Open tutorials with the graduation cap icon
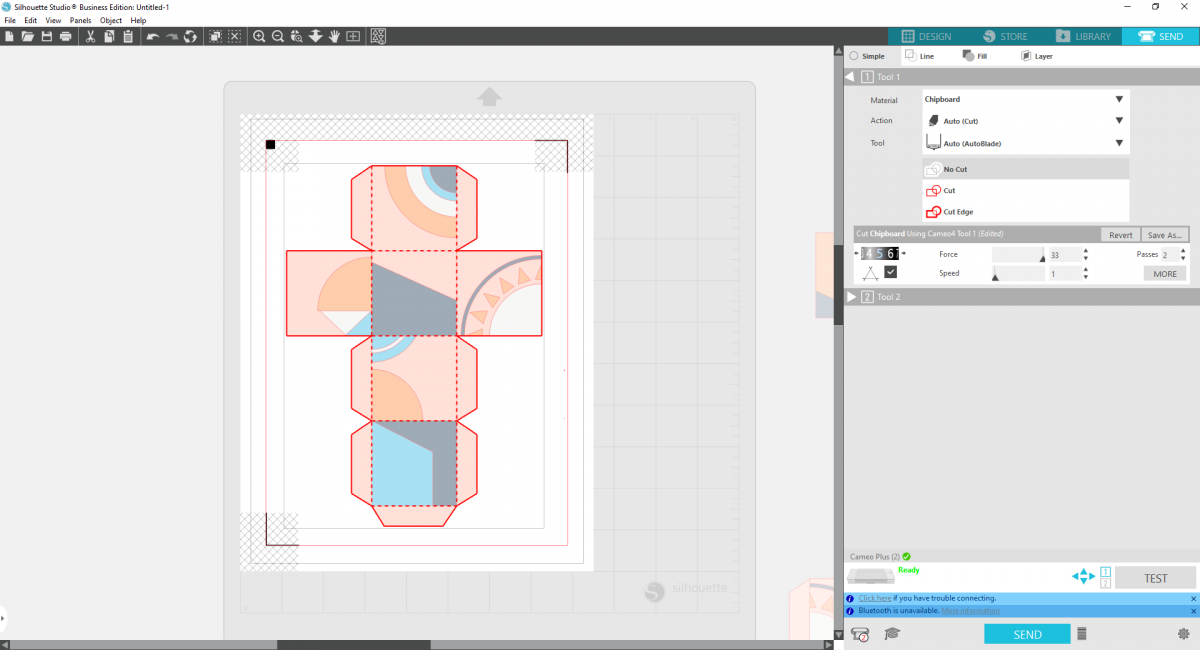1200x650 pixels. (x=892, y=633)
